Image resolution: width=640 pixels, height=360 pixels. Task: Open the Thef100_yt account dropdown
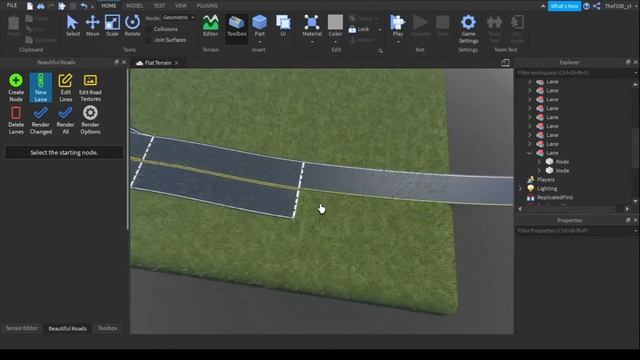click(x=635, y=6)
